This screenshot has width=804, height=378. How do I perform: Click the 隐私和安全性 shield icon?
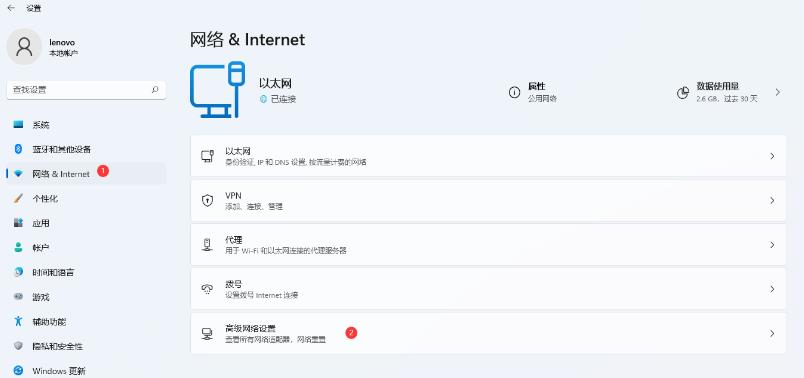(18, 346)
